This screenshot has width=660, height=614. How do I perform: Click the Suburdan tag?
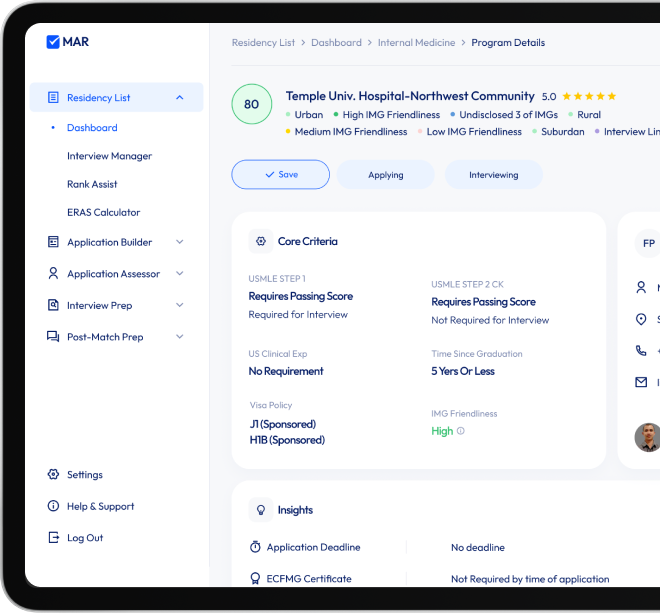pyautogui.click(x=562, y=132)
